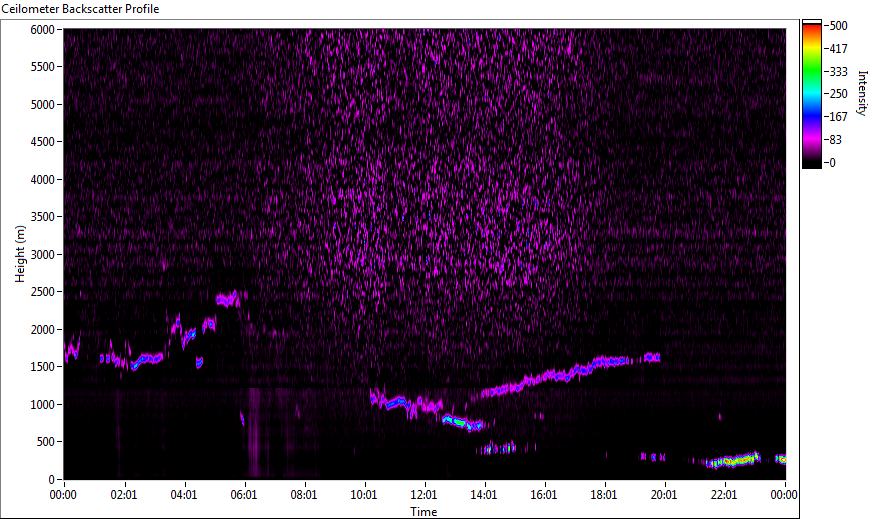Select the 0 color scale marker
This screenshot has height=519, width=872.
coord(833,162)
